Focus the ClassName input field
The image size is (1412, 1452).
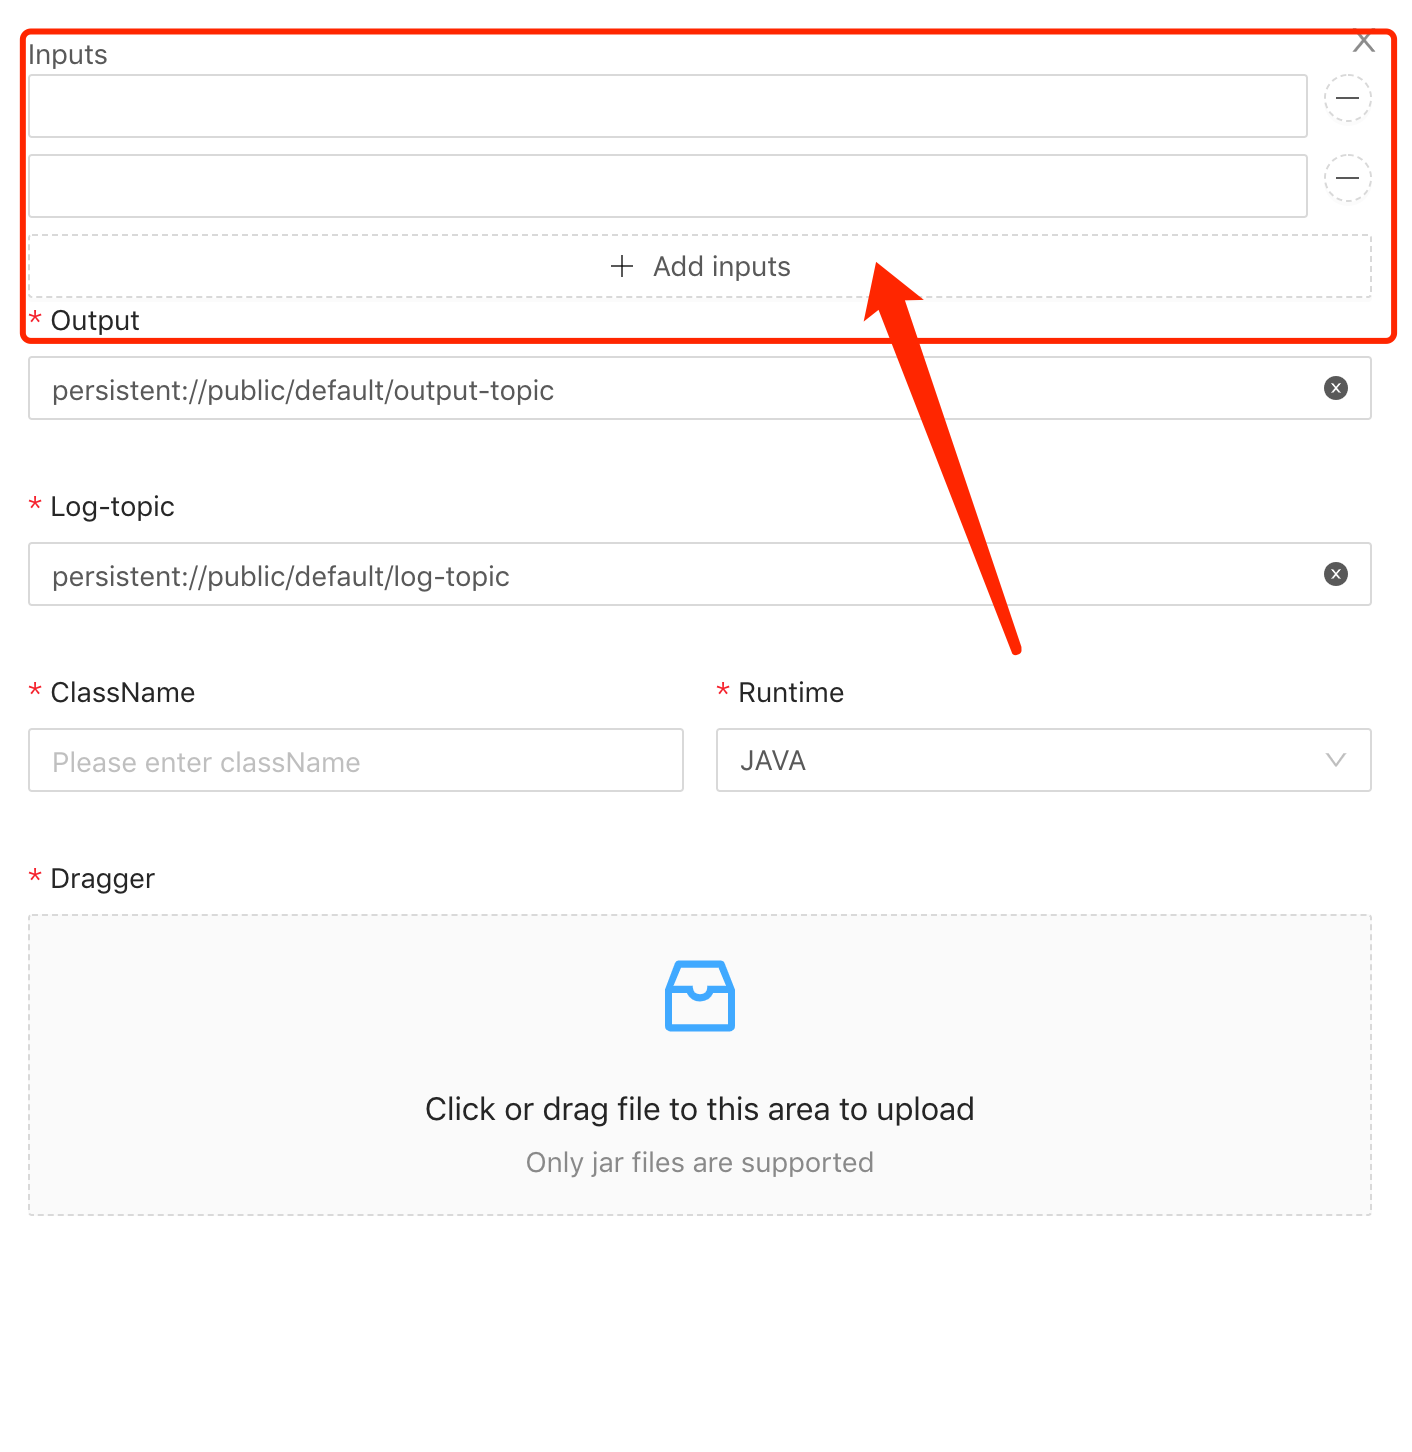356,760
